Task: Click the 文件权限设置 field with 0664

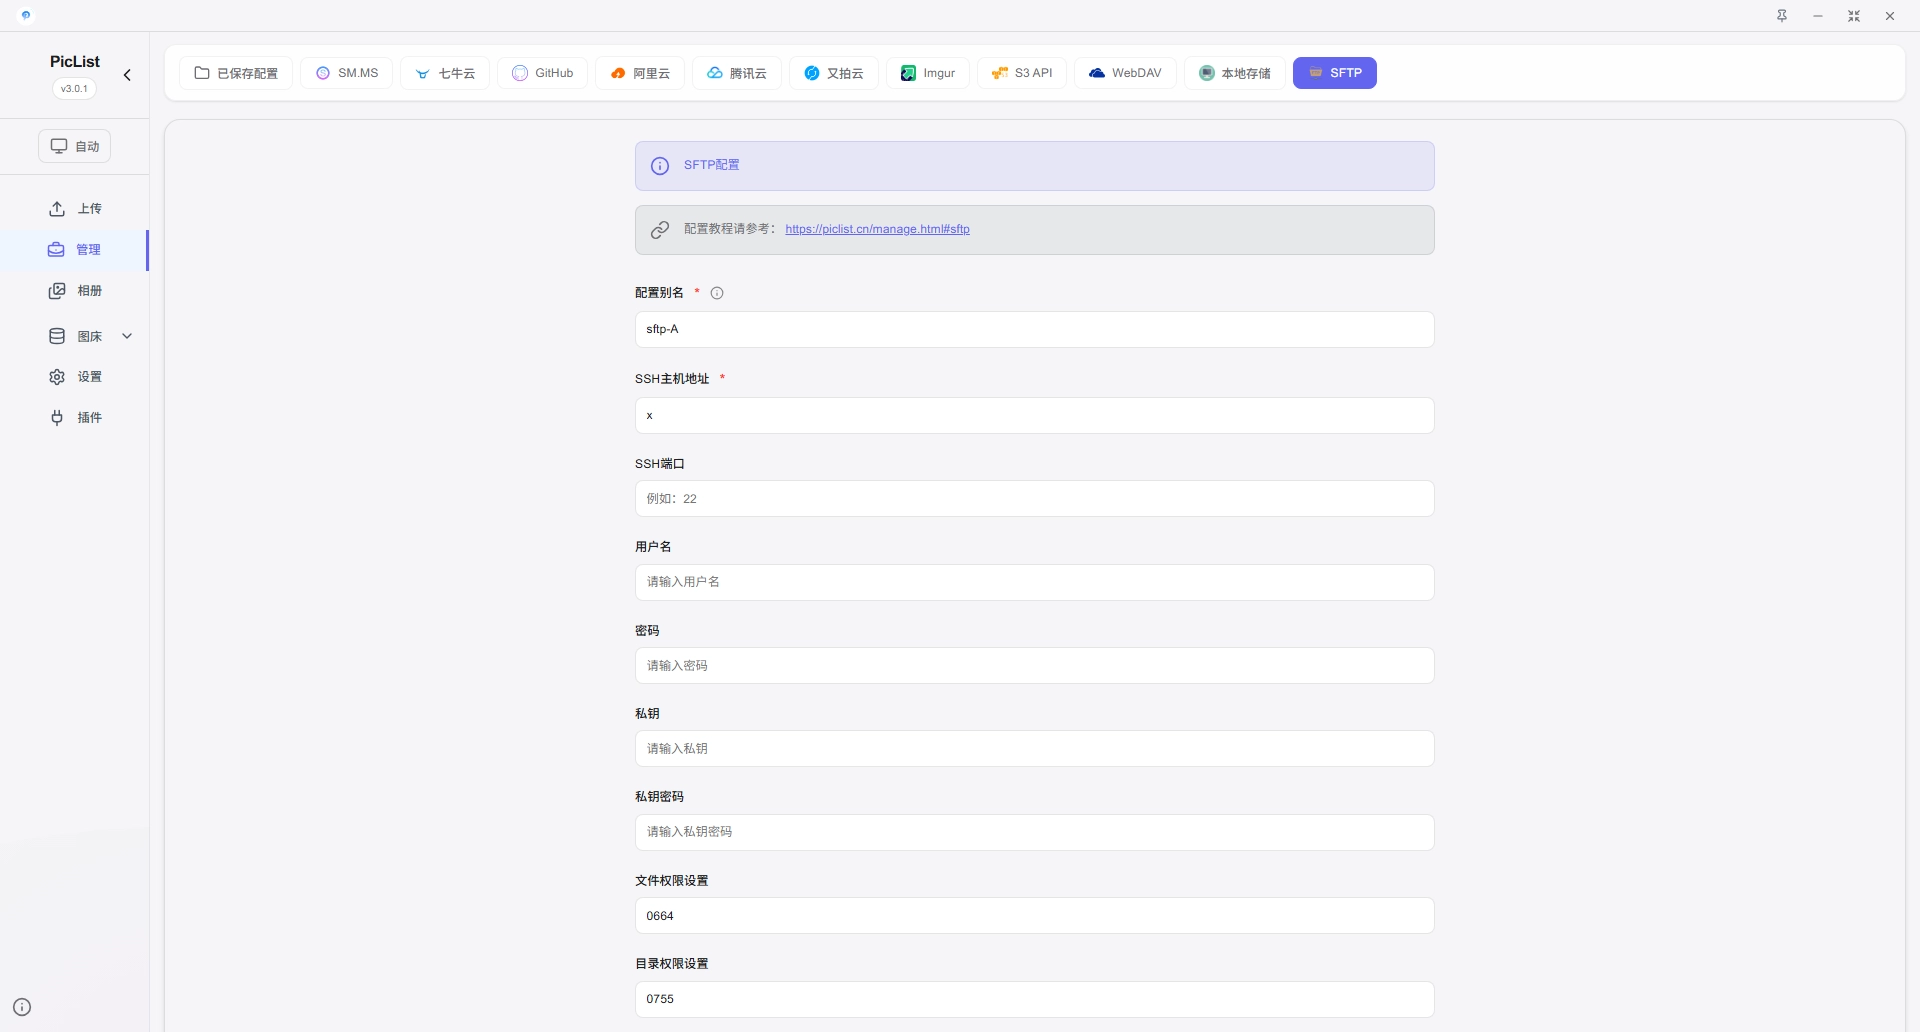Action: [x=1035, y=916]
